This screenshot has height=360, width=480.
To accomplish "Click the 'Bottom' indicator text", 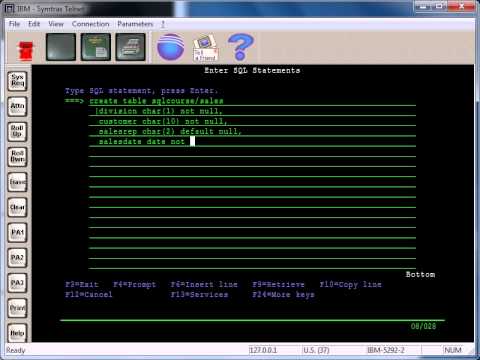I will (420, 274).
